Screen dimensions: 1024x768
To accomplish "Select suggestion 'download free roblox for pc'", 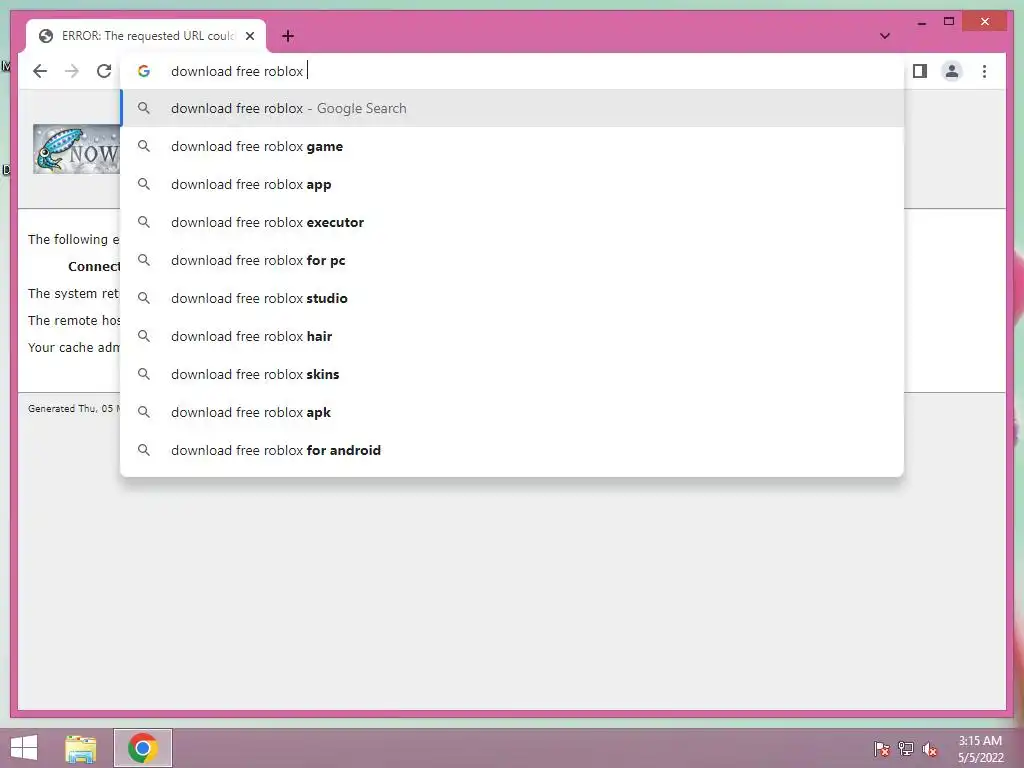I will point(512,260).
